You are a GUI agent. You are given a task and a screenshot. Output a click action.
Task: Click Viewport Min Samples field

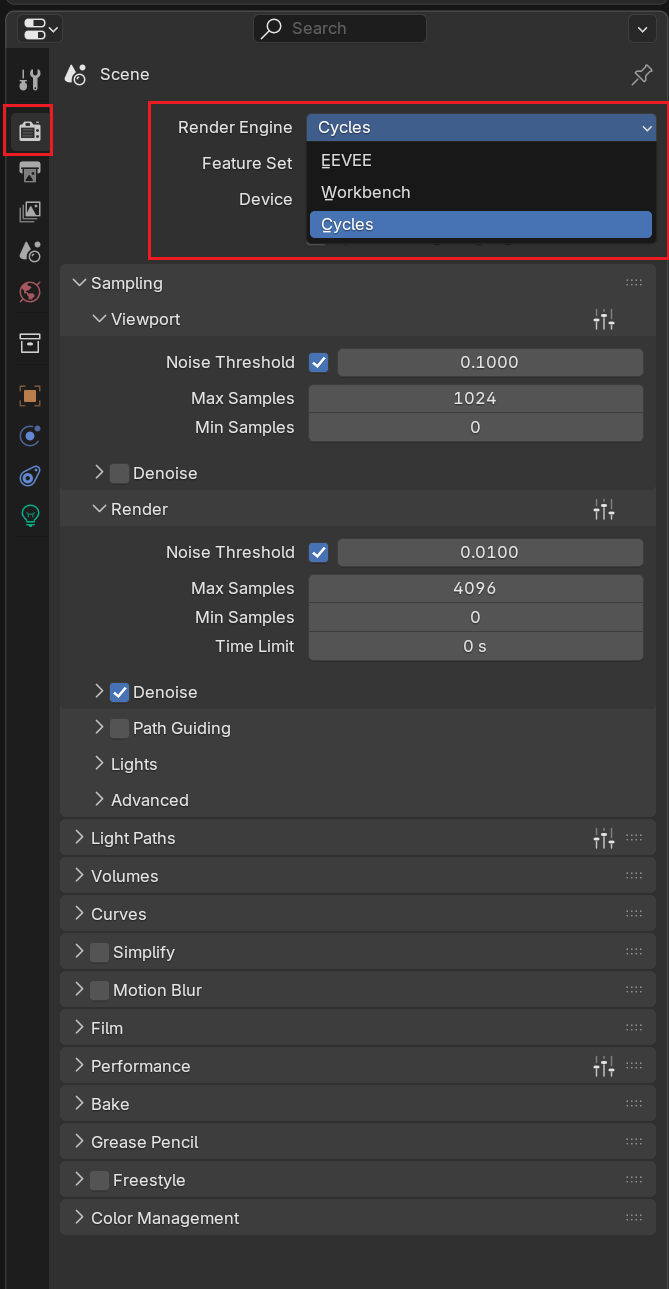click(x=475, y=427)
